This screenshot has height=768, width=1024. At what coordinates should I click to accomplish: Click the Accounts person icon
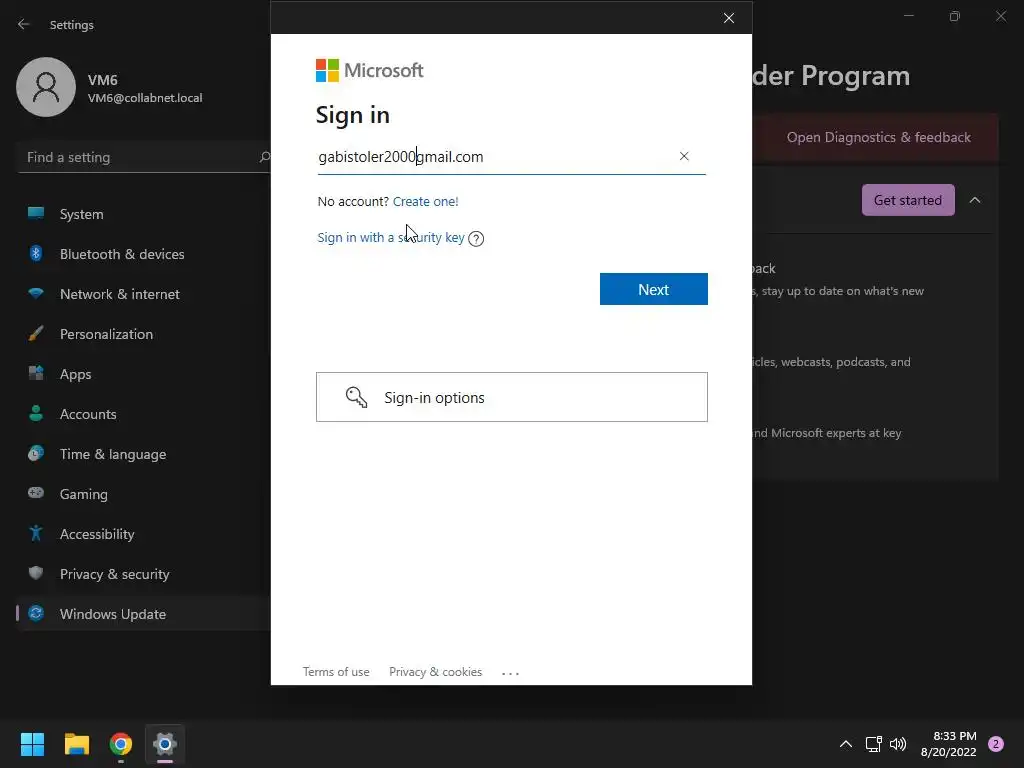[x=36, y=413]
